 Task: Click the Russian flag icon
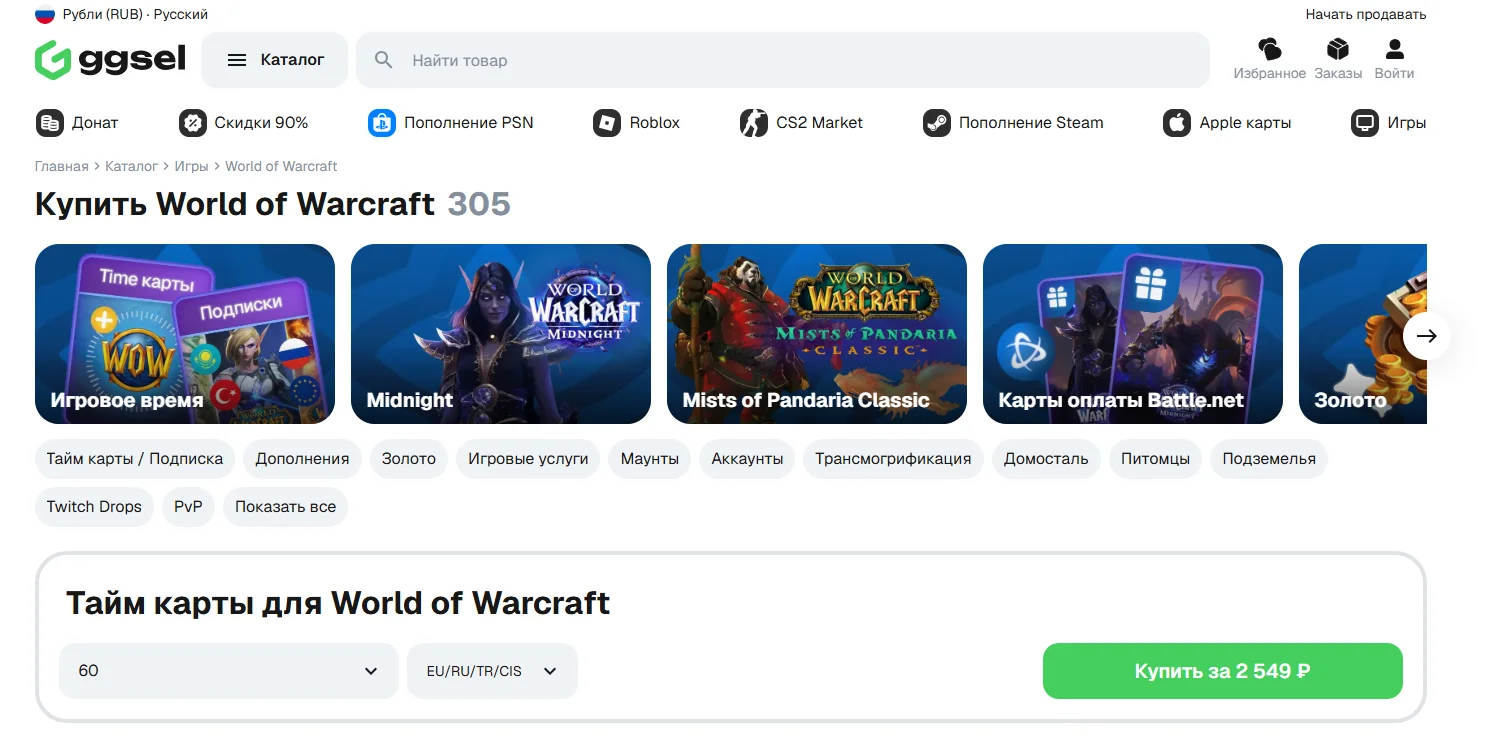point(44,14)
